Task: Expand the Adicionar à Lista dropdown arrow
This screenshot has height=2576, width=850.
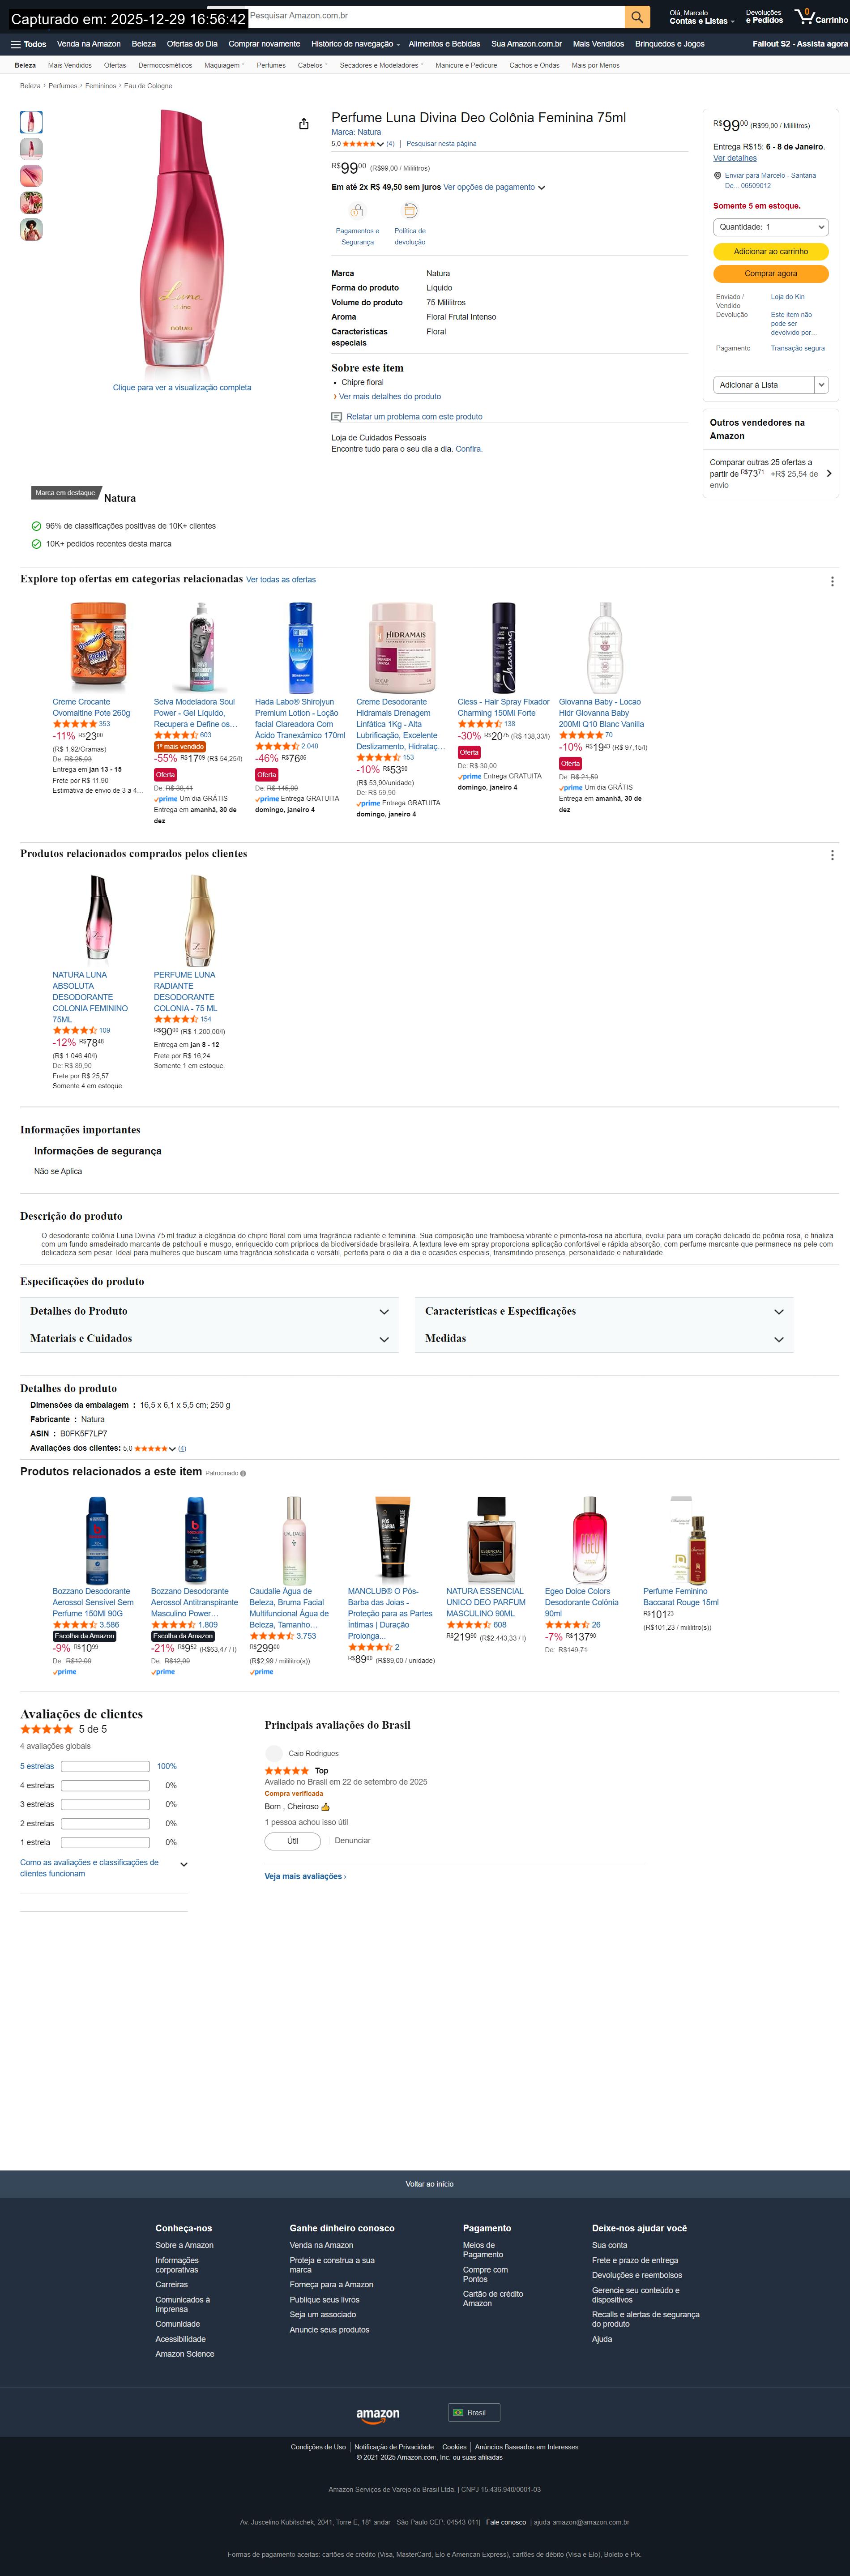Action: [x=821, y=385]
